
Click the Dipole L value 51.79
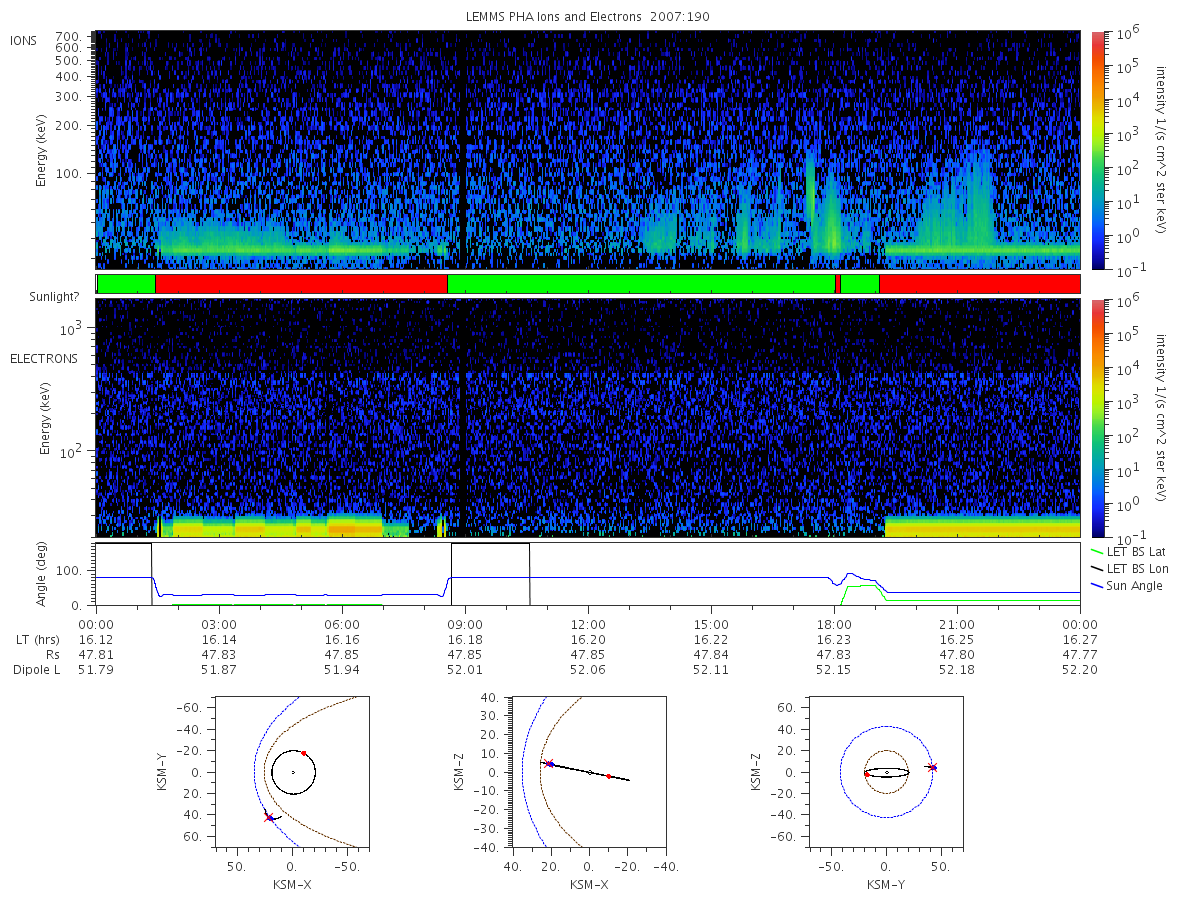(96, 670)
